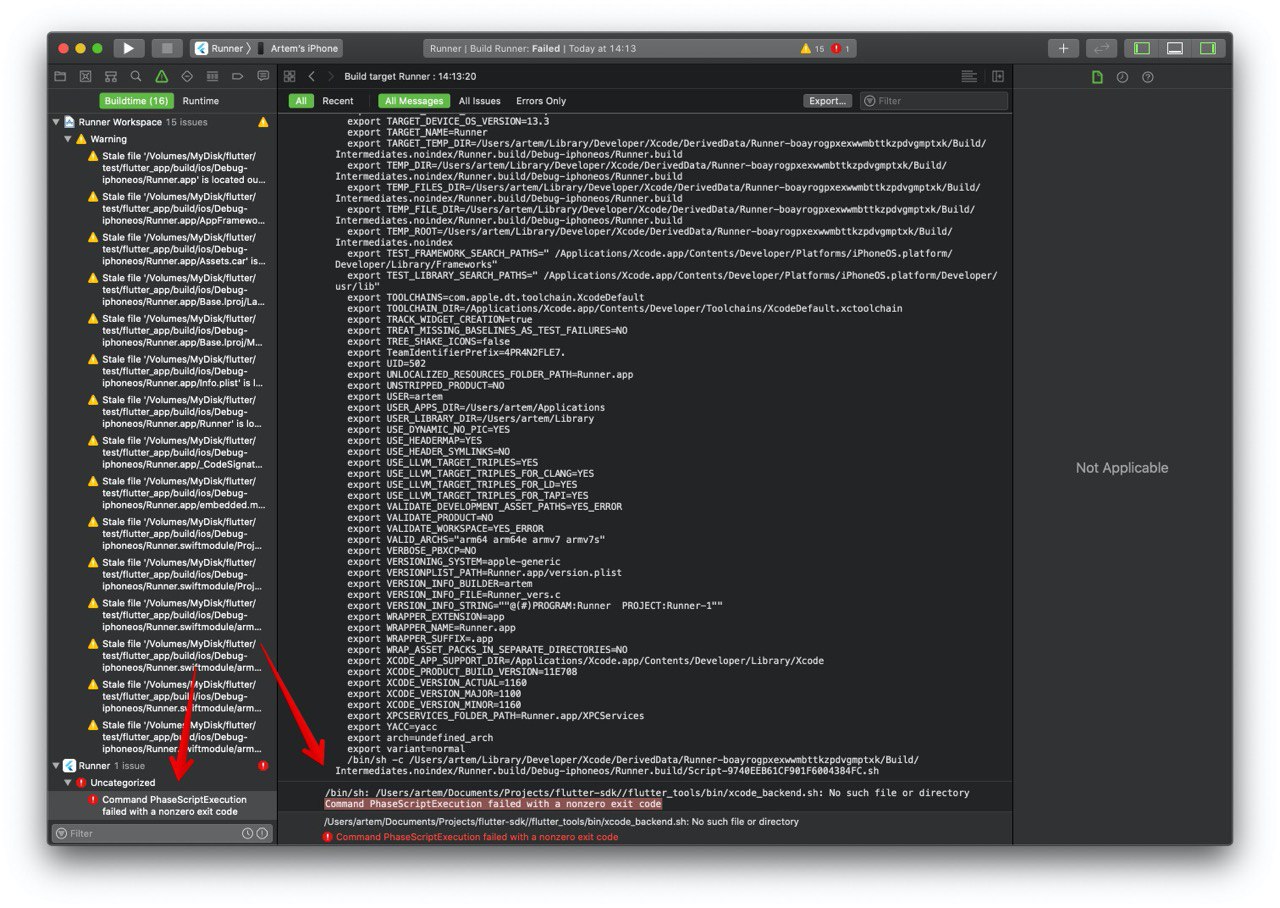Click the /bin/sh: No such file log line
This screenshot has width=1280, height=908.
[x=647, y=793]
